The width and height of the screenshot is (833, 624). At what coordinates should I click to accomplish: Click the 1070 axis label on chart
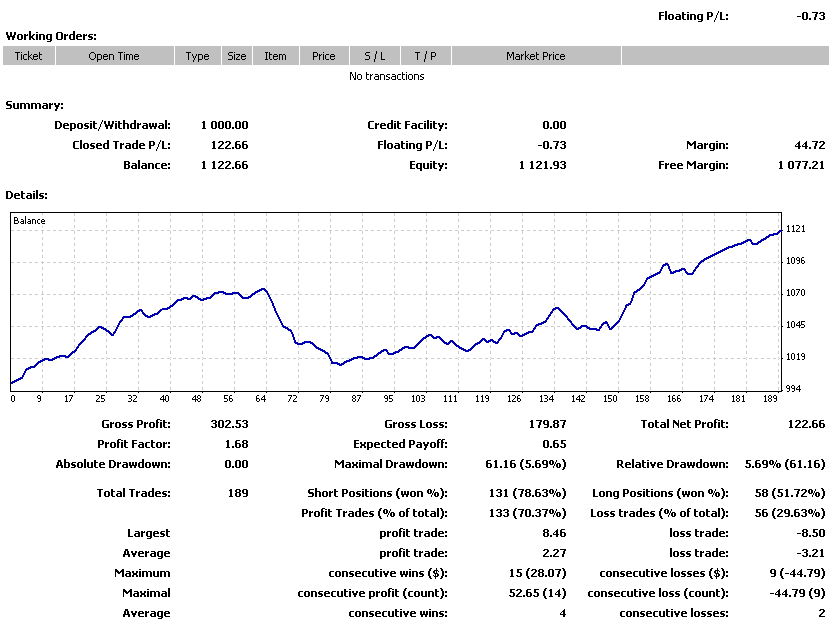tap(795, 293)
